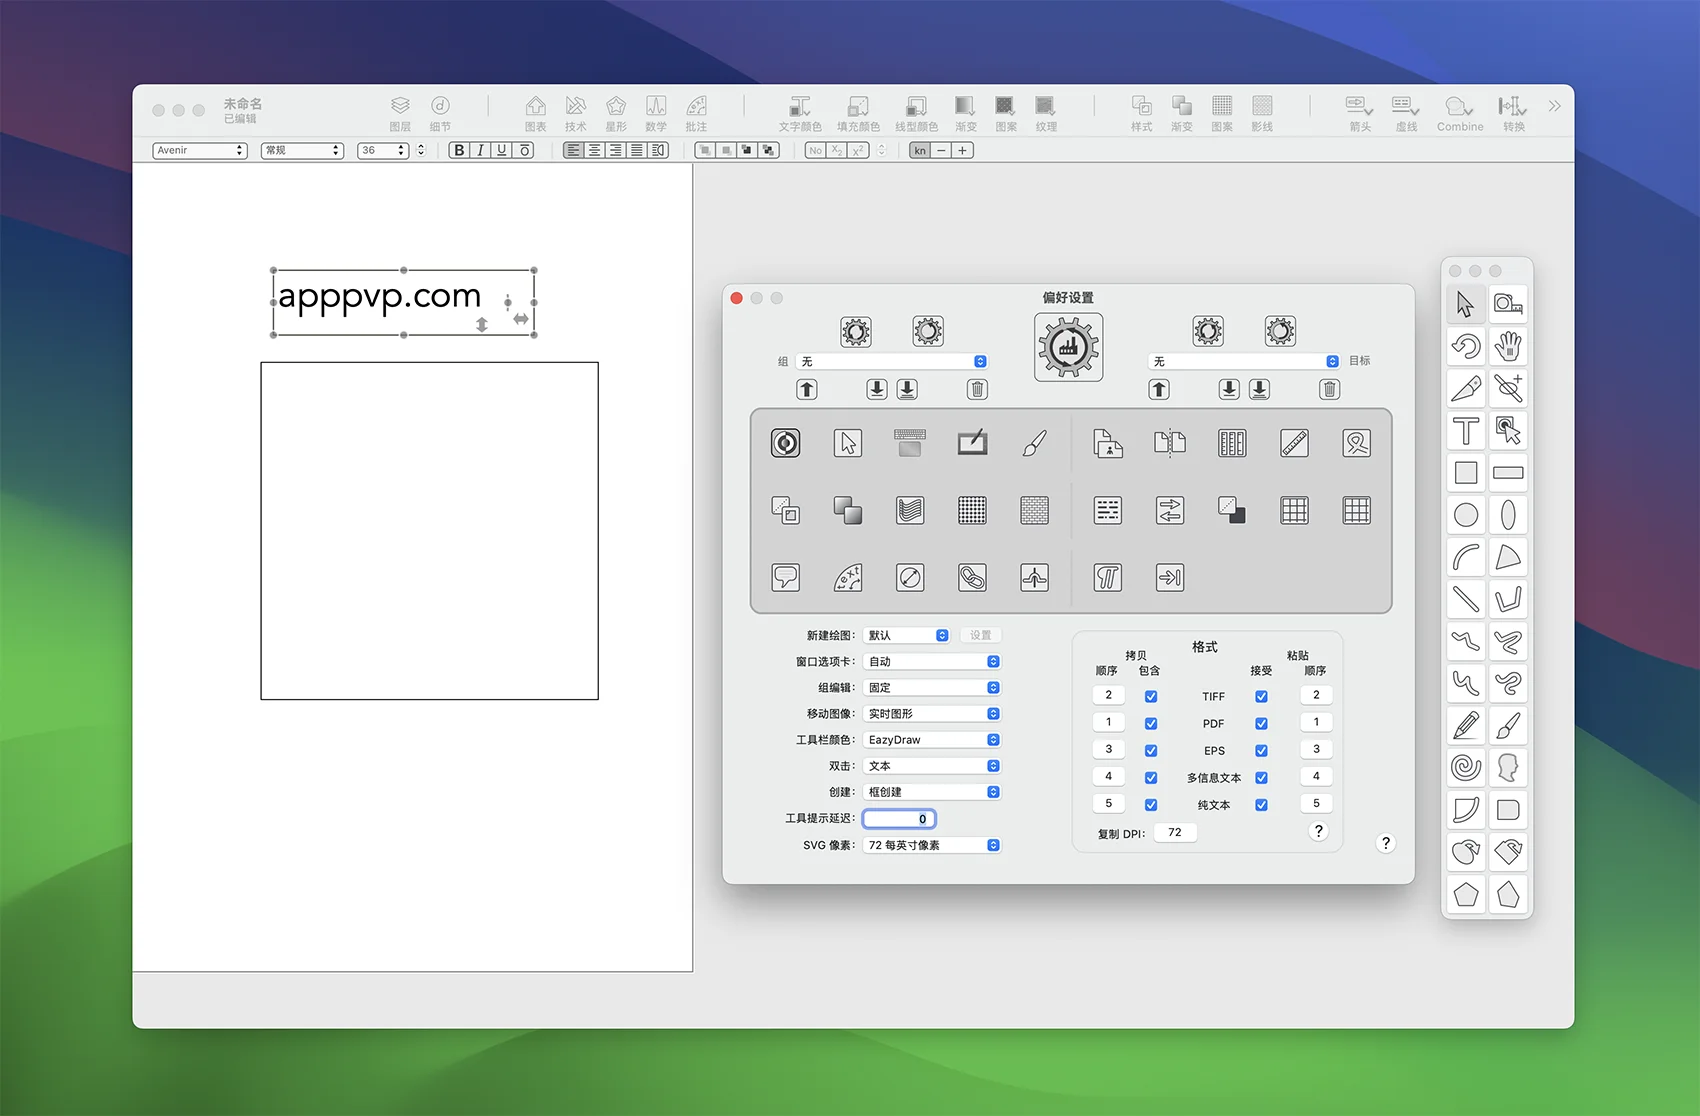Click the kn kerning button
This screenshot has height=1116, width=1700.
(x=920, y=150)
